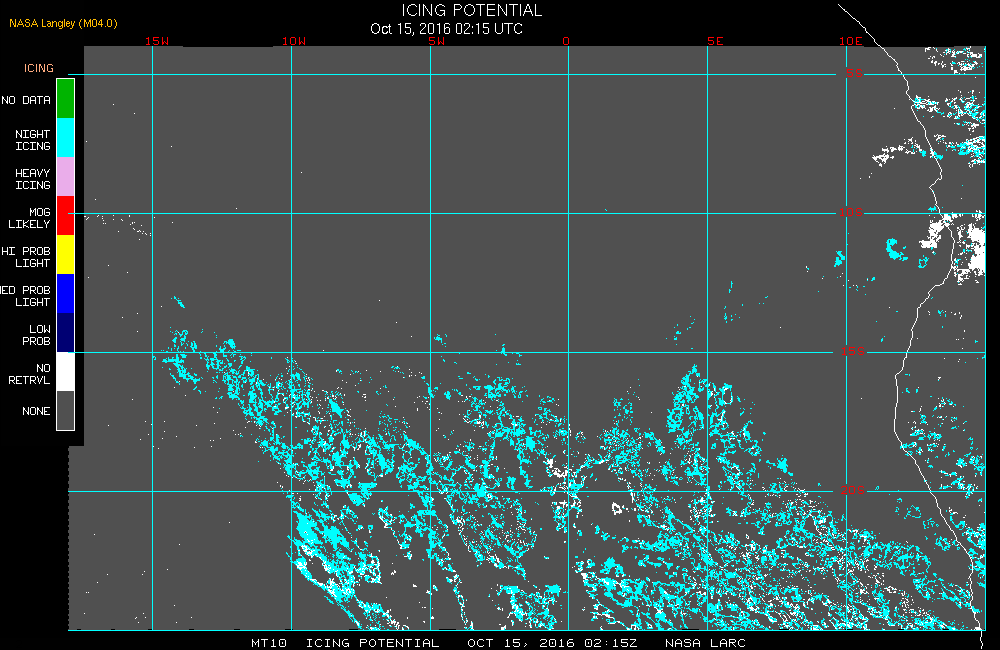Viewport: 1000px width, 650px height.
Task: Click the NO DATA green legend swatch
Action: click(x=66, y=99)
